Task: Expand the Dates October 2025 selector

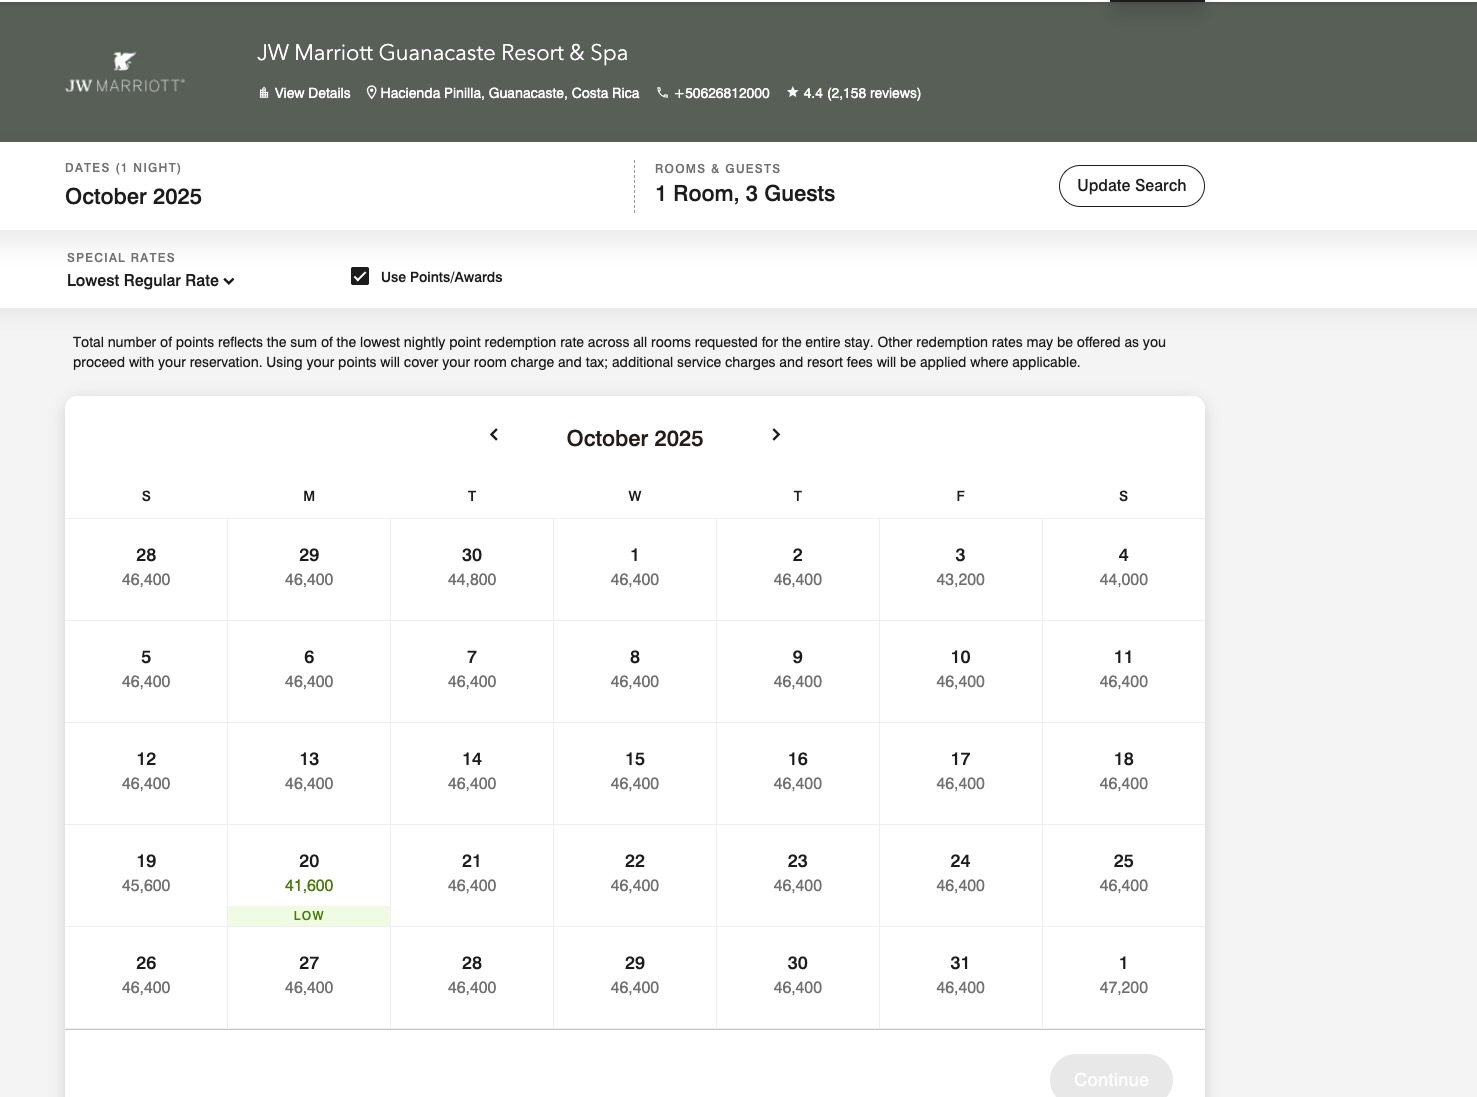Action: [x=134, y=196]
